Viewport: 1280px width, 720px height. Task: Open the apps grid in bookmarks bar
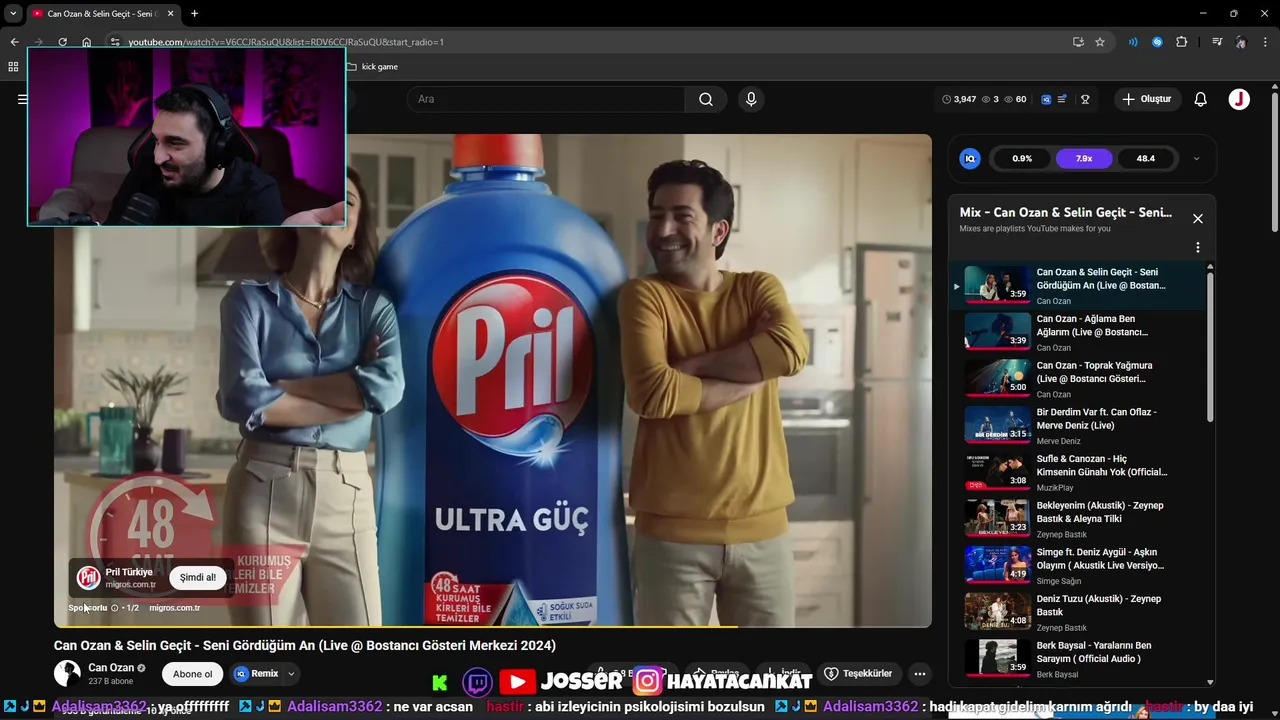[13, 67]
